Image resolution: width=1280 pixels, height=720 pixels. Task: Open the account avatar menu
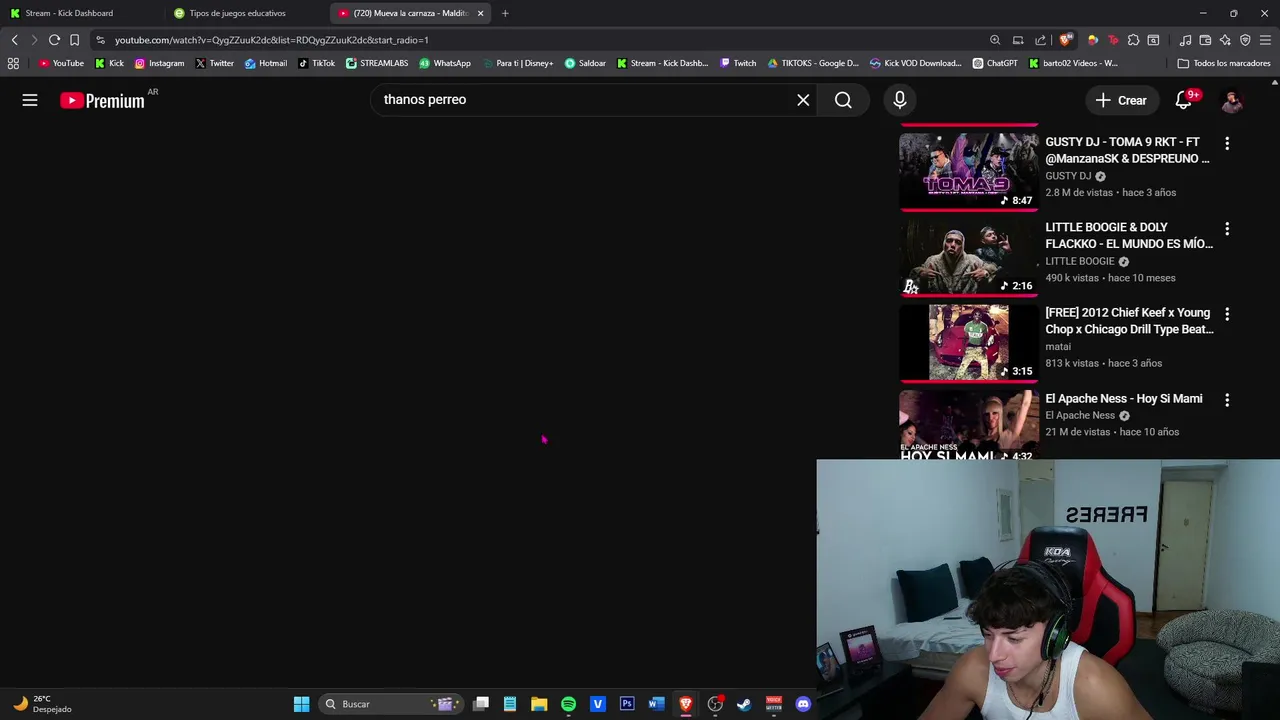(1232, 100)
